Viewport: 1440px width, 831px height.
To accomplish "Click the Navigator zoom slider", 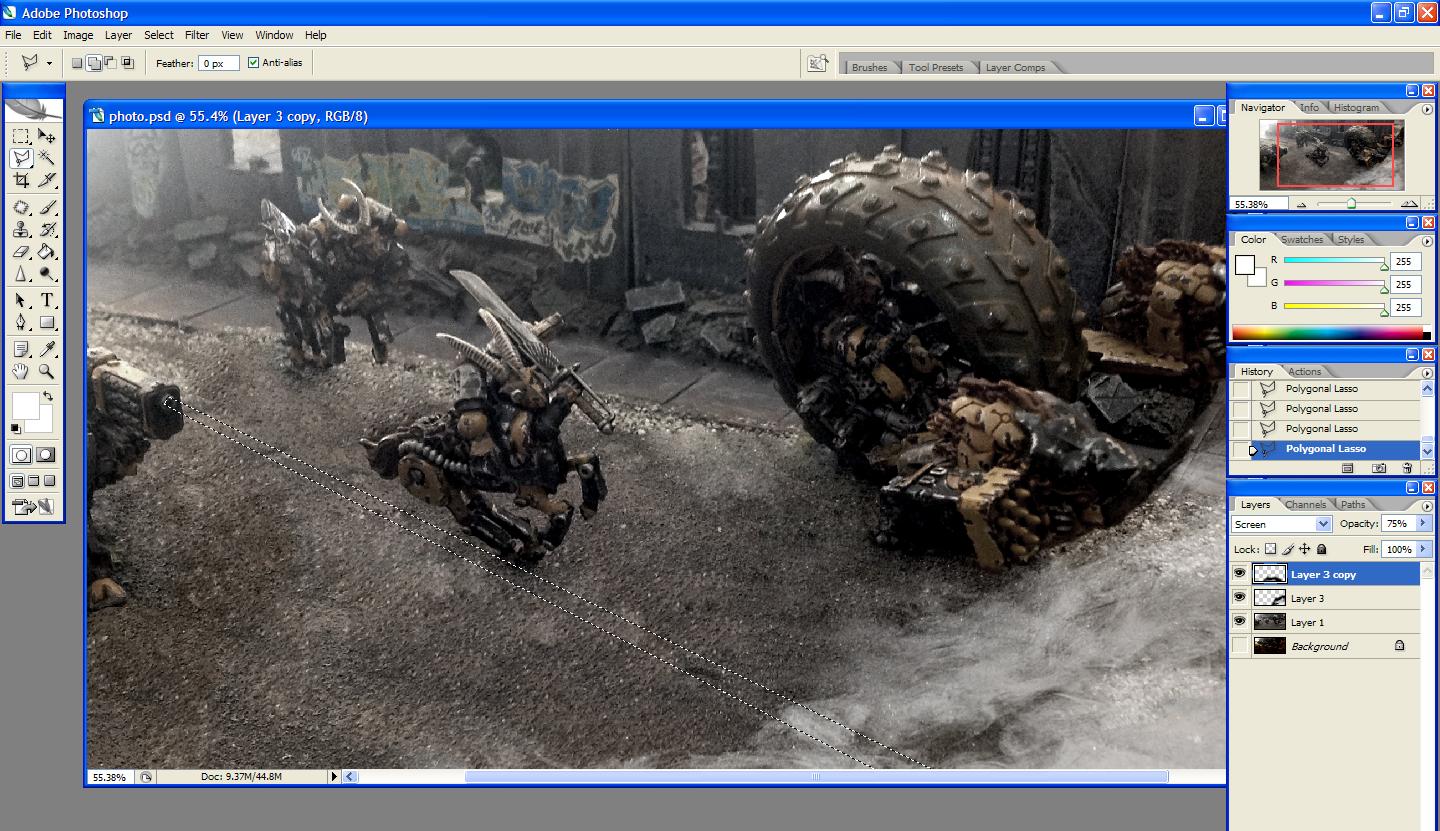I will 1351,203.
